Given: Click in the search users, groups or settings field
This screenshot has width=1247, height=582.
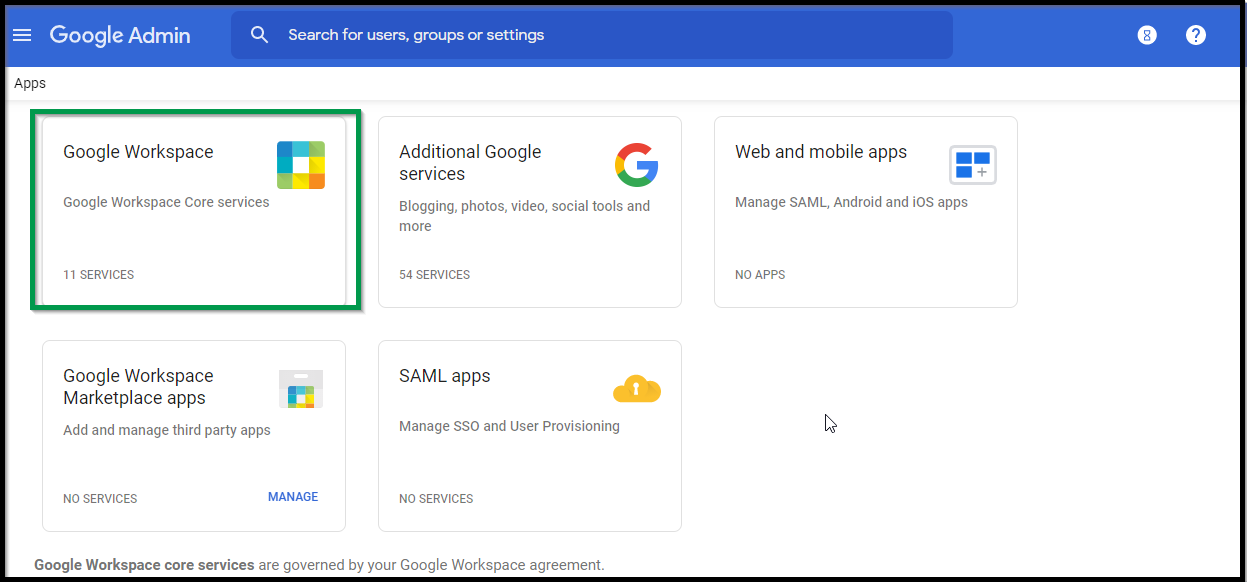Looking at the screenshot, I should (591, 35).
